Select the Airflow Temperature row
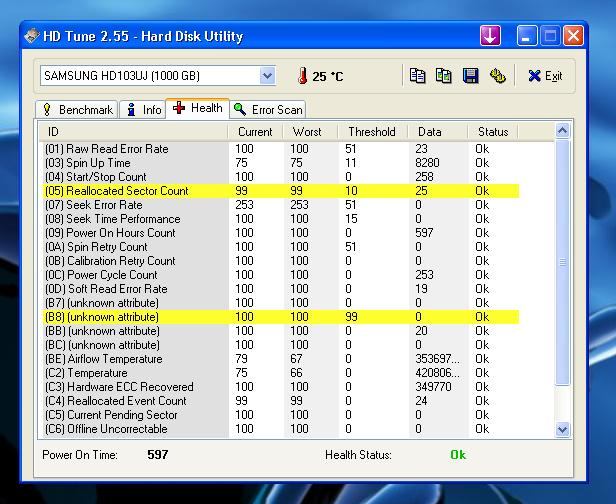Image resolution: width=616 pixels, height=504 pixels. click(x=281, y=359)
